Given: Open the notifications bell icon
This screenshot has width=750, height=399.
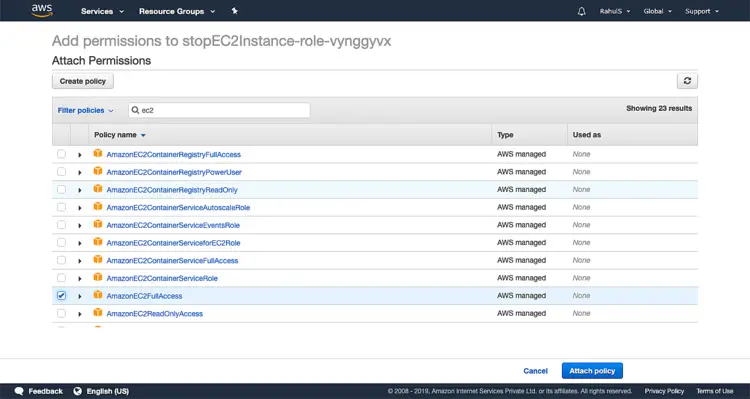Looking at the screenshot, I should (x=581, y=11).
